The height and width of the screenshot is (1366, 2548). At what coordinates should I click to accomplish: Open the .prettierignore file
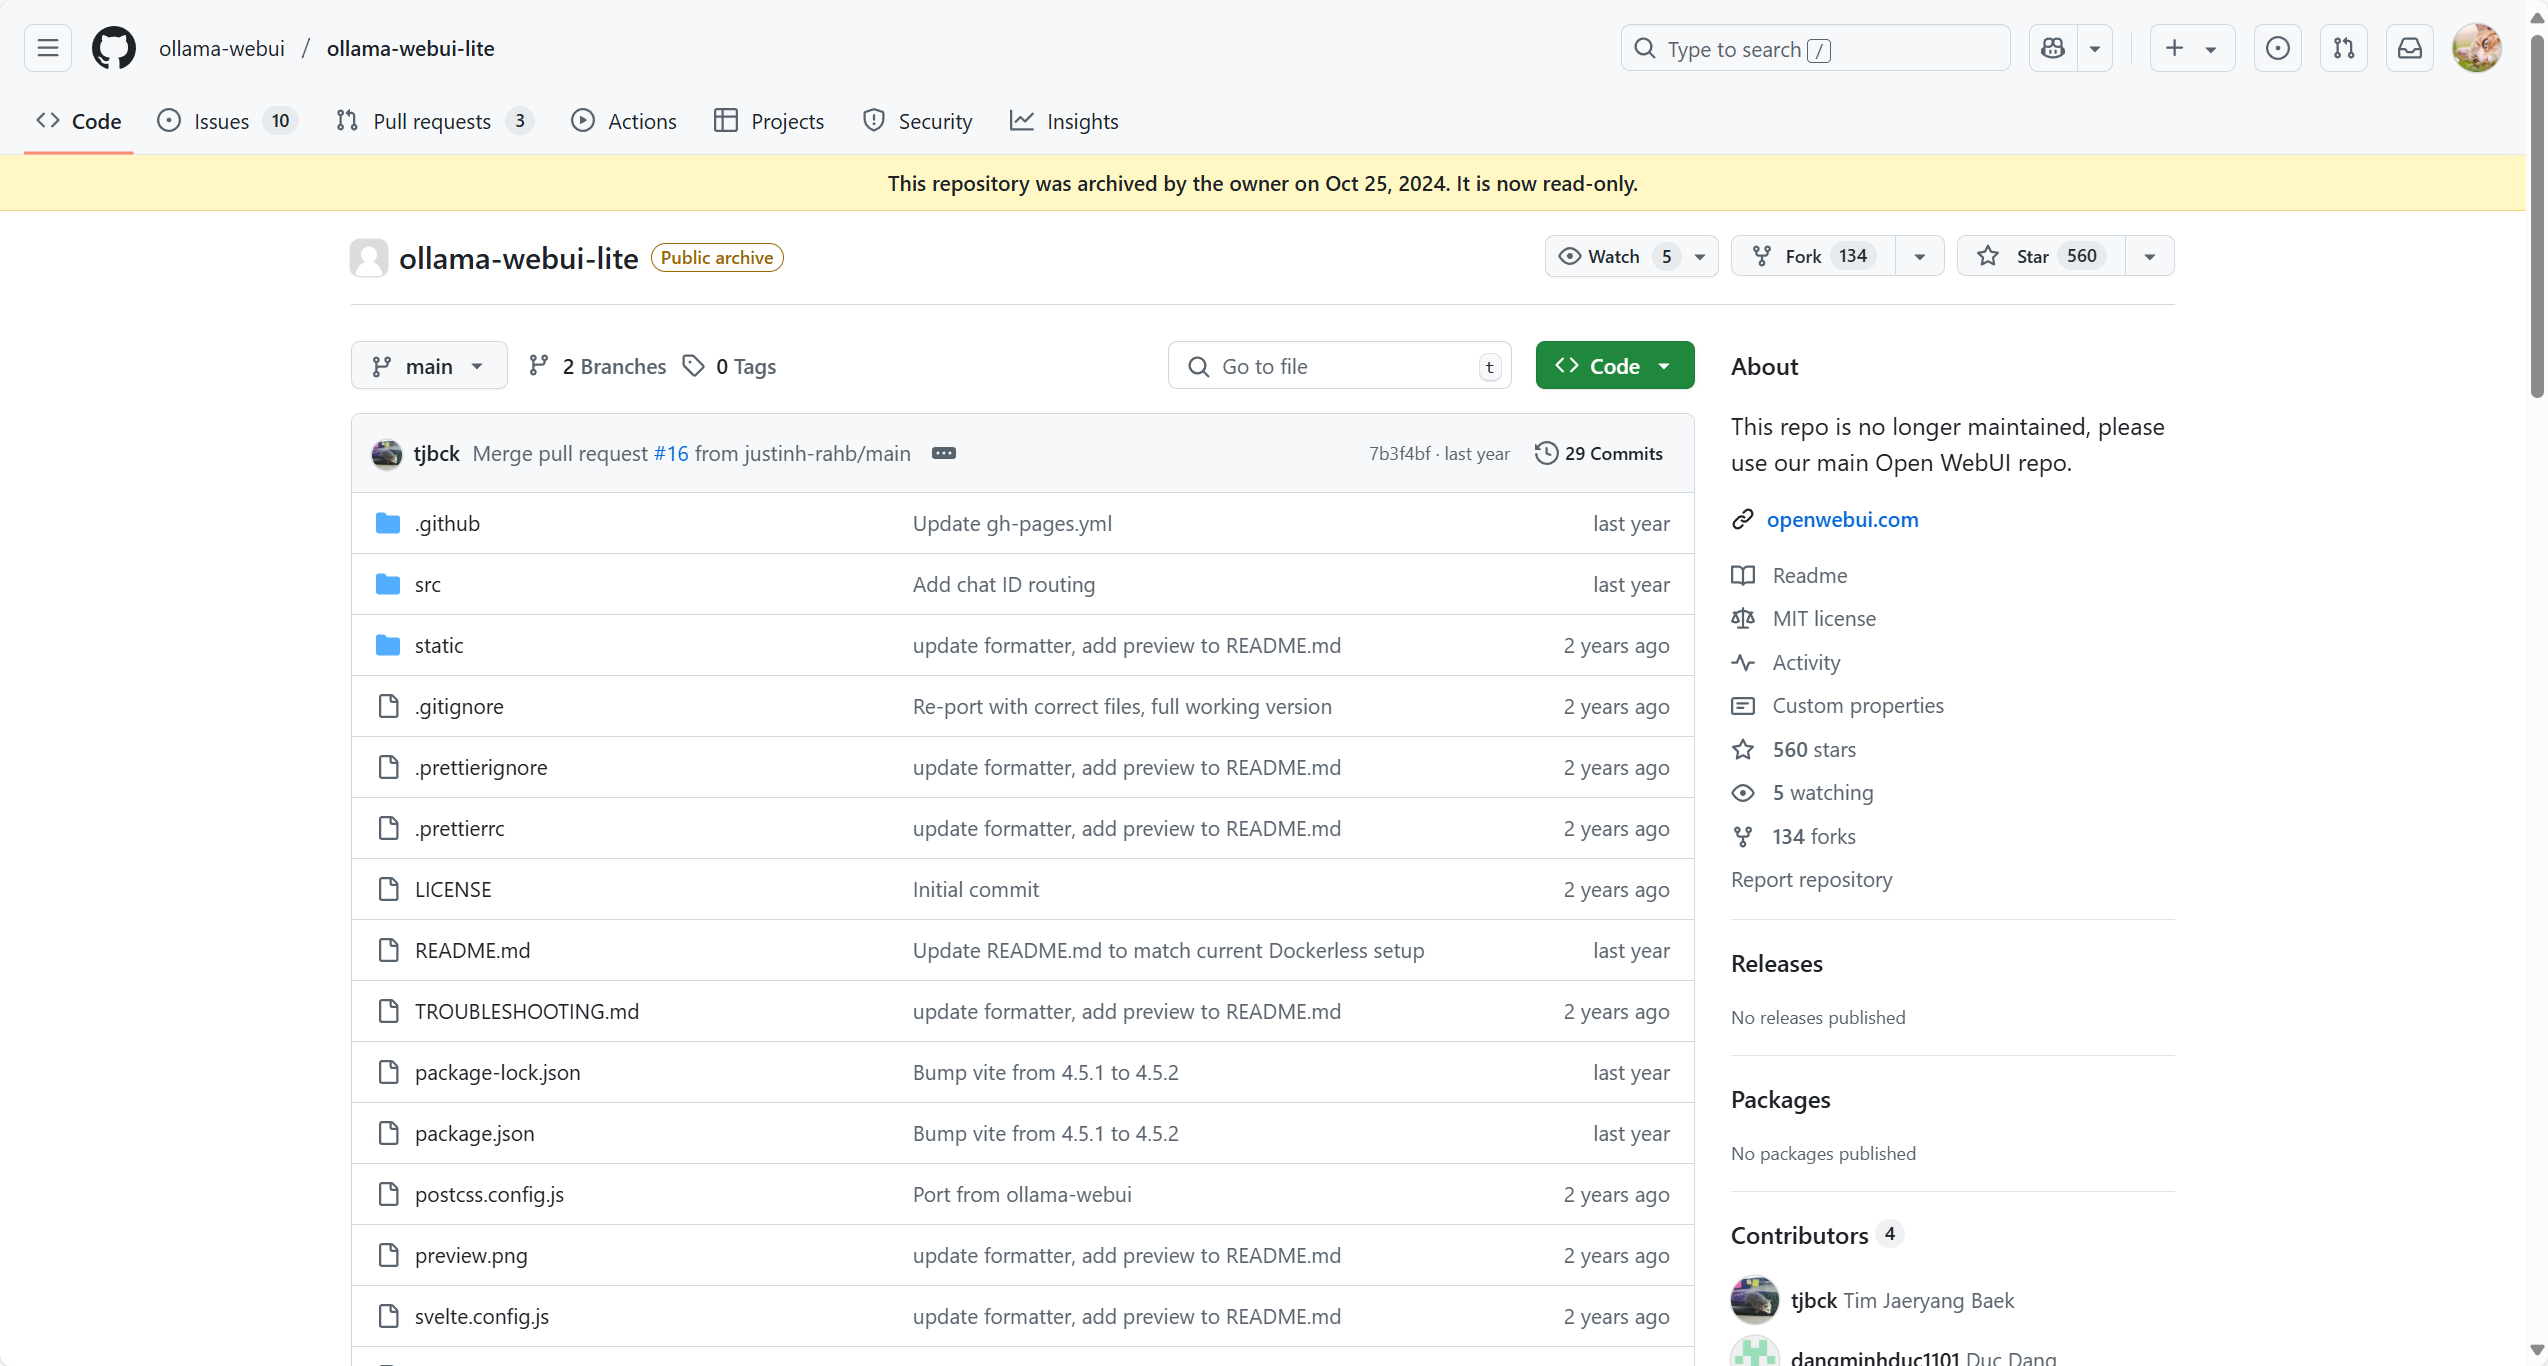pyautogui.click(x=481, y=767)
